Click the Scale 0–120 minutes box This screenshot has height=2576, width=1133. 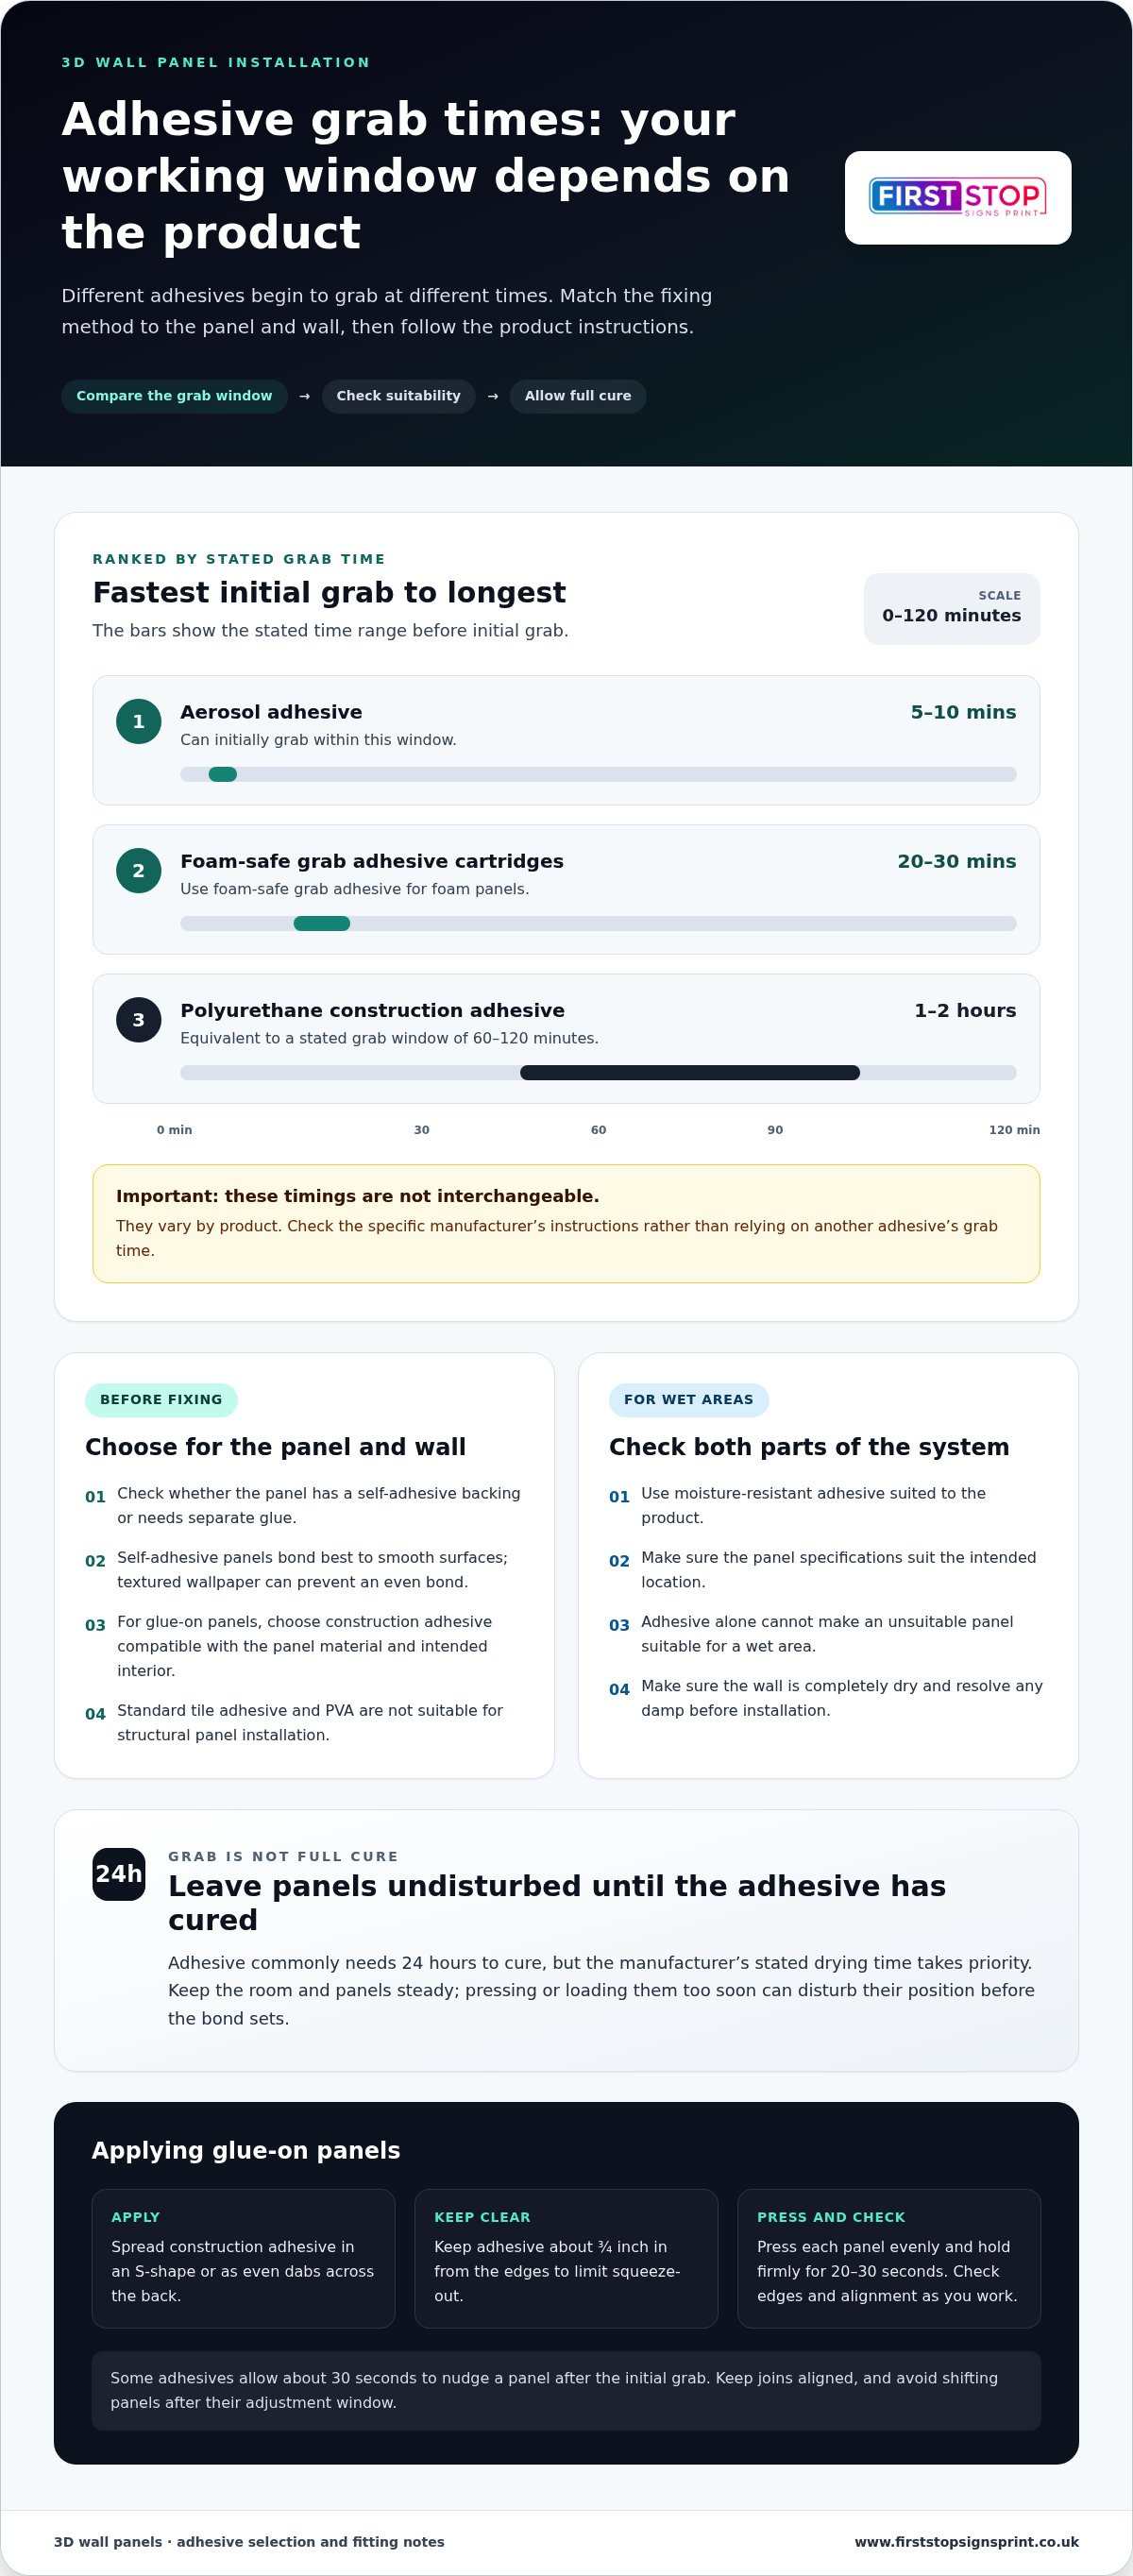point(952,608)
